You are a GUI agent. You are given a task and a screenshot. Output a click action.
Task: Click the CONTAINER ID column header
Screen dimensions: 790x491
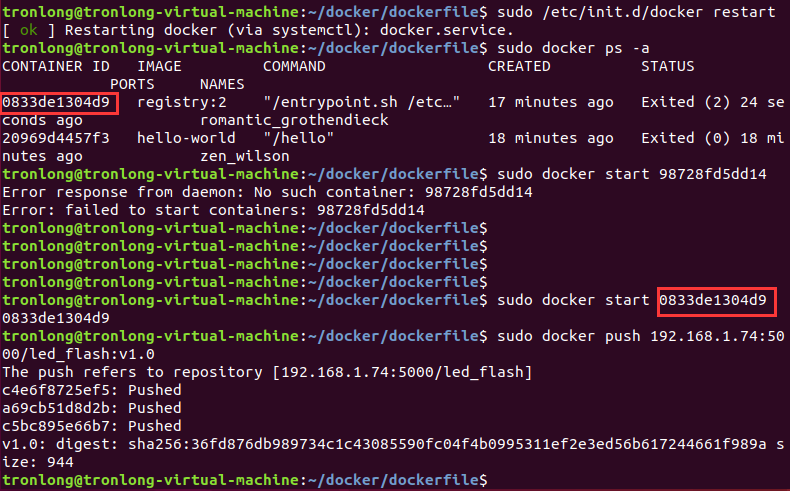(x=56, y=66)
